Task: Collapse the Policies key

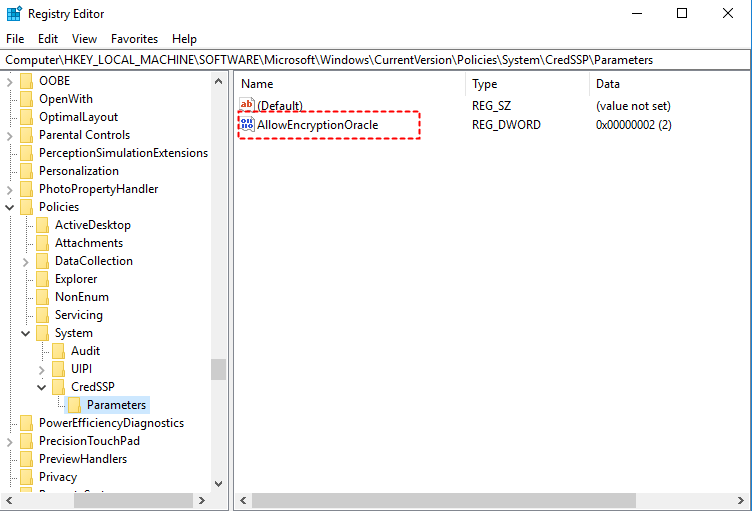Action: pyautogui.click(x=10, y=207)
